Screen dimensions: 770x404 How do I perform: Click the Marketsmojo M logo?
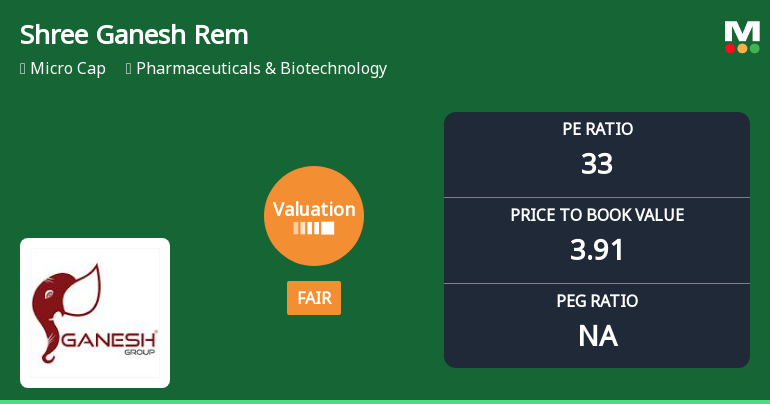742,31
